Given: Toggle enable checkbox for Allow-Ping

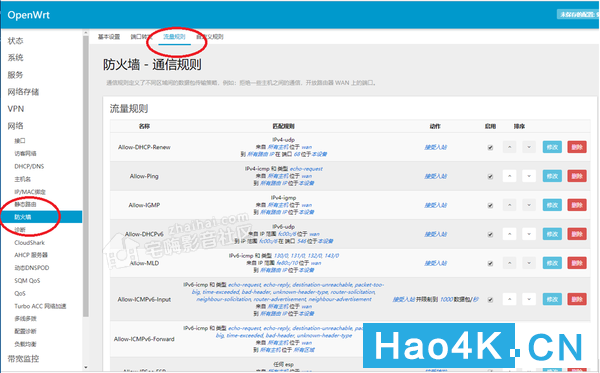Looking at the screenshot, I should click(x=490, y=176).
